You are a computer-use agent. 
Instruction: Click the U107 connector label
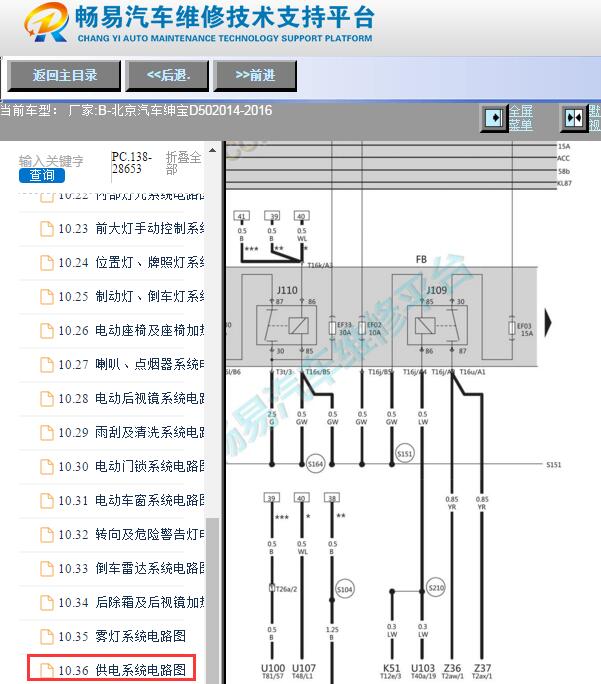tap(304, 668)
